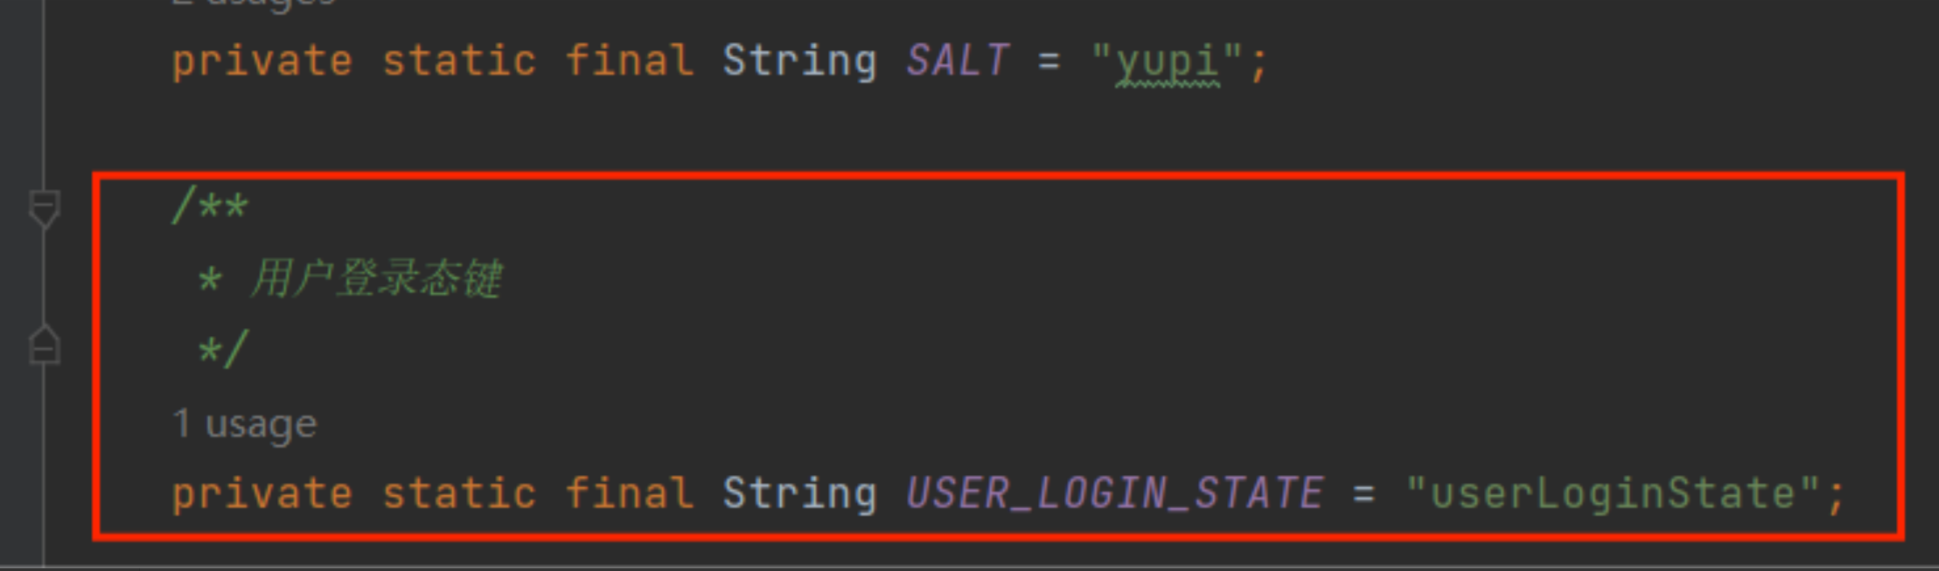Click the static keyword on the SALT line
This screenshot has height=571, width=1939.
click(x=459, y=61)
